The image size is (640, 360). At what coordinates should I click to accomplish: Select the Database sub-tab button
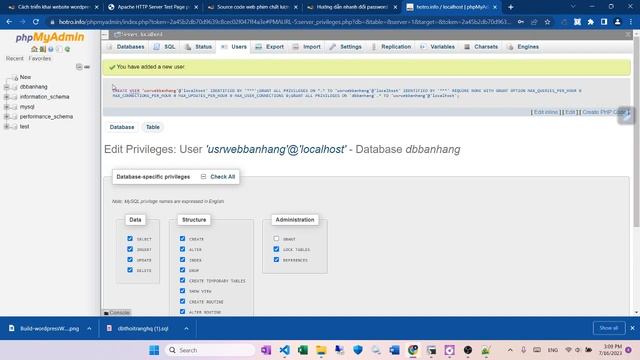[122, 127]
